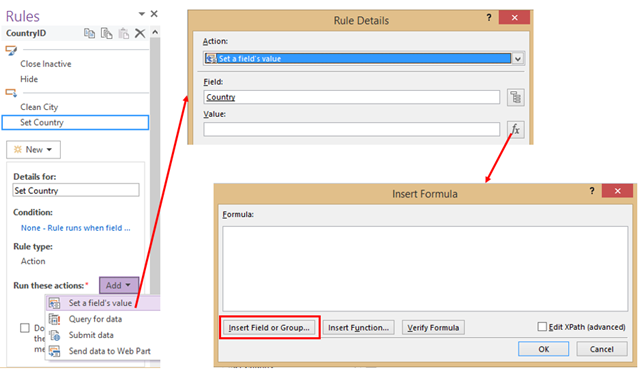
Task: Open the None - Rule runs when field condition link
Action: (76, 228)
